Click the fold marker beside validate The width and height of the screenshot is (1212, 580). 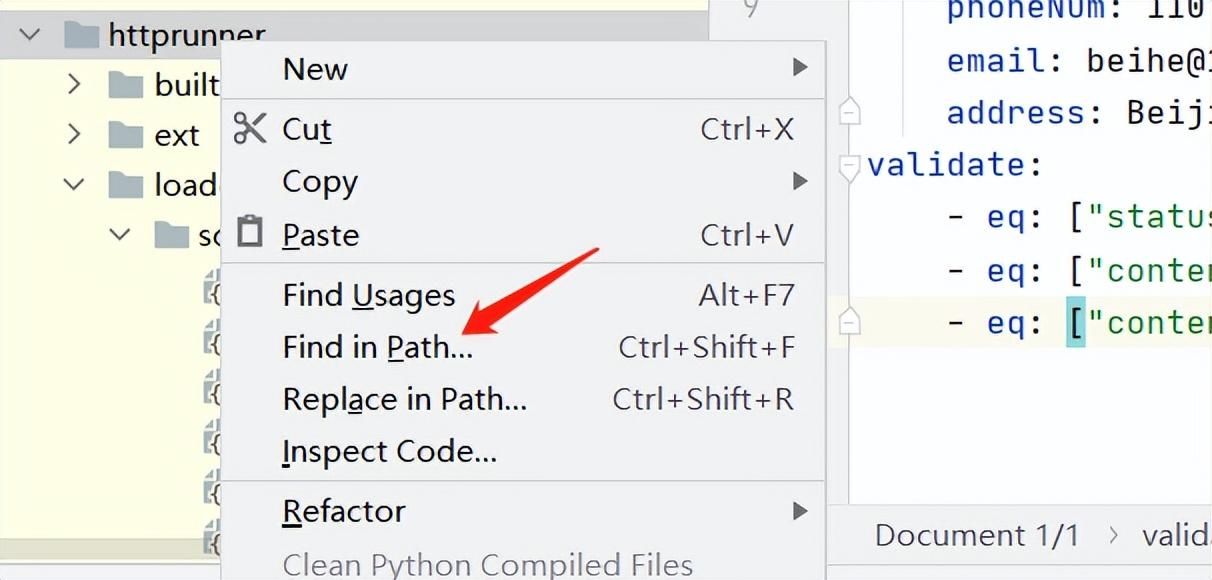[x=850, y=167]
